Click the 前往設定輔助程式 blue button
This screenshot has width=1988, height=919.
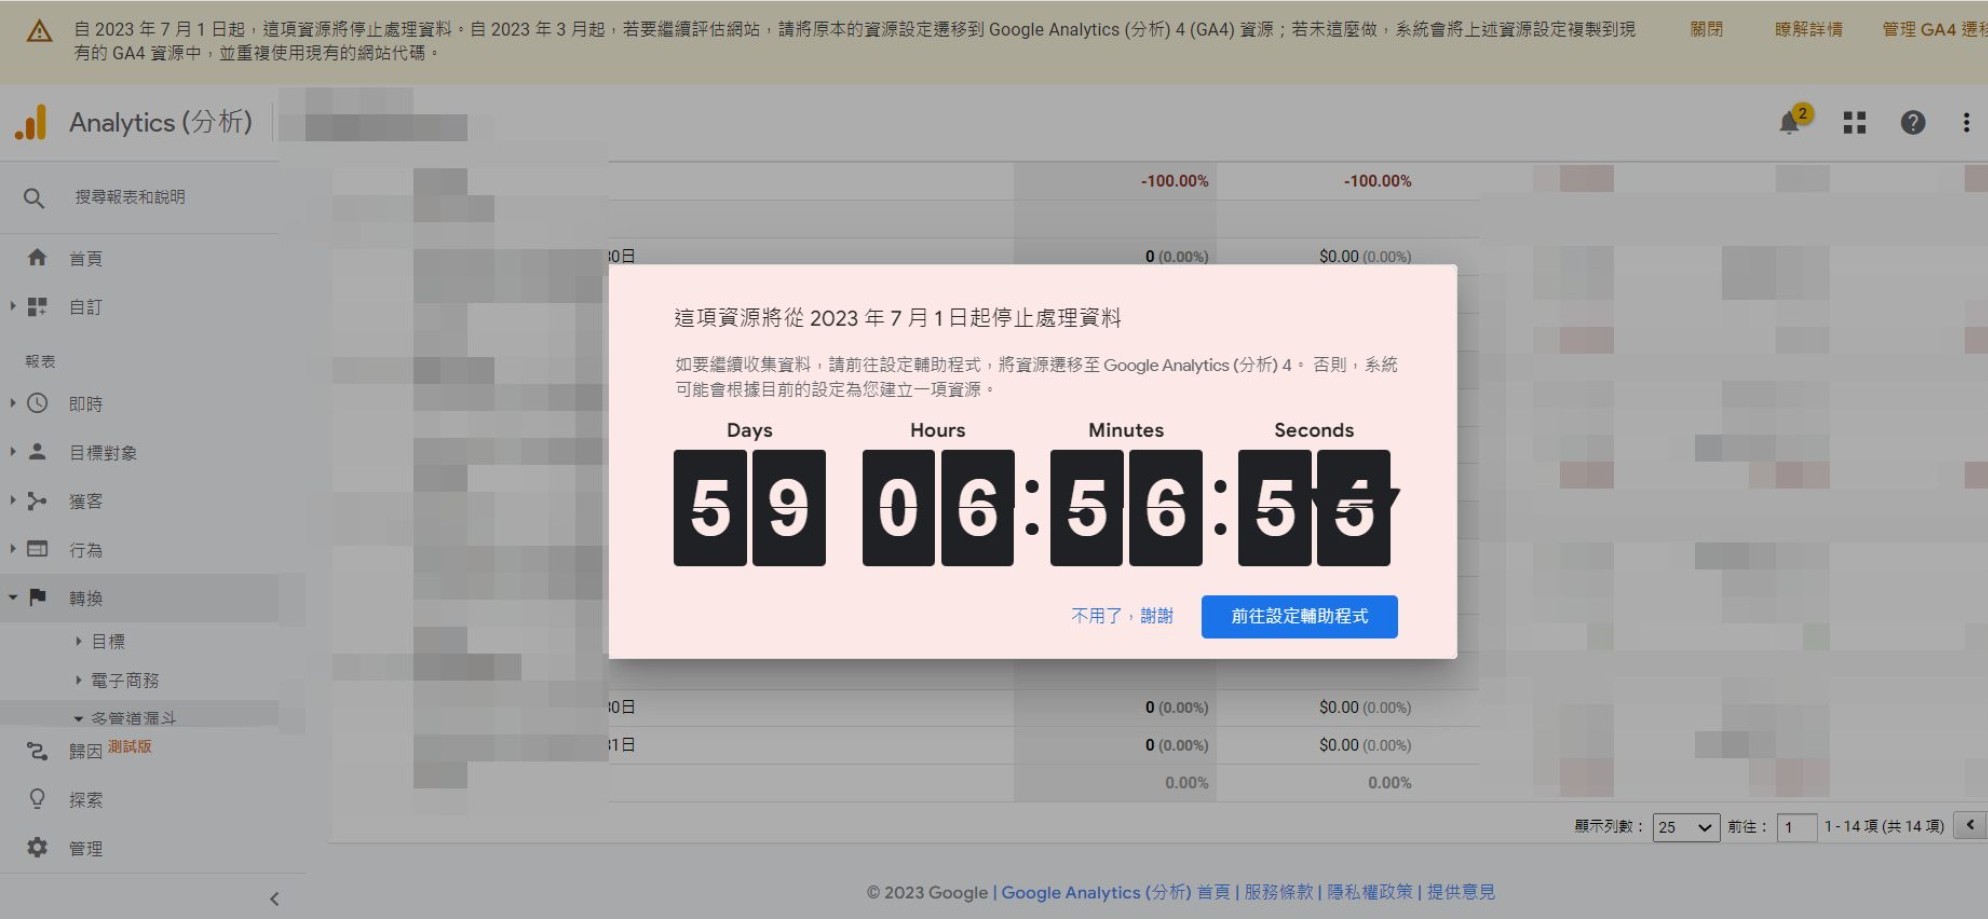(1299, 616)
